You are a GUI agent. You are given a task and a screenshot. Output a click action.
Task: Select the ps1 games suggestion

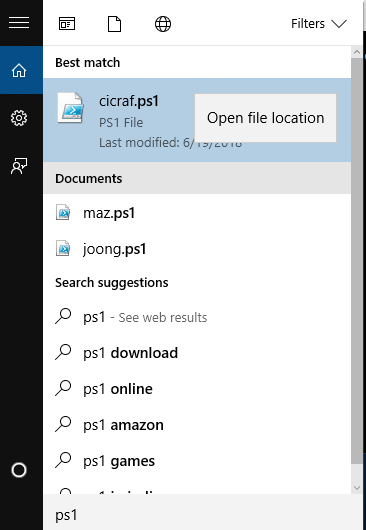tap(197, 461)
